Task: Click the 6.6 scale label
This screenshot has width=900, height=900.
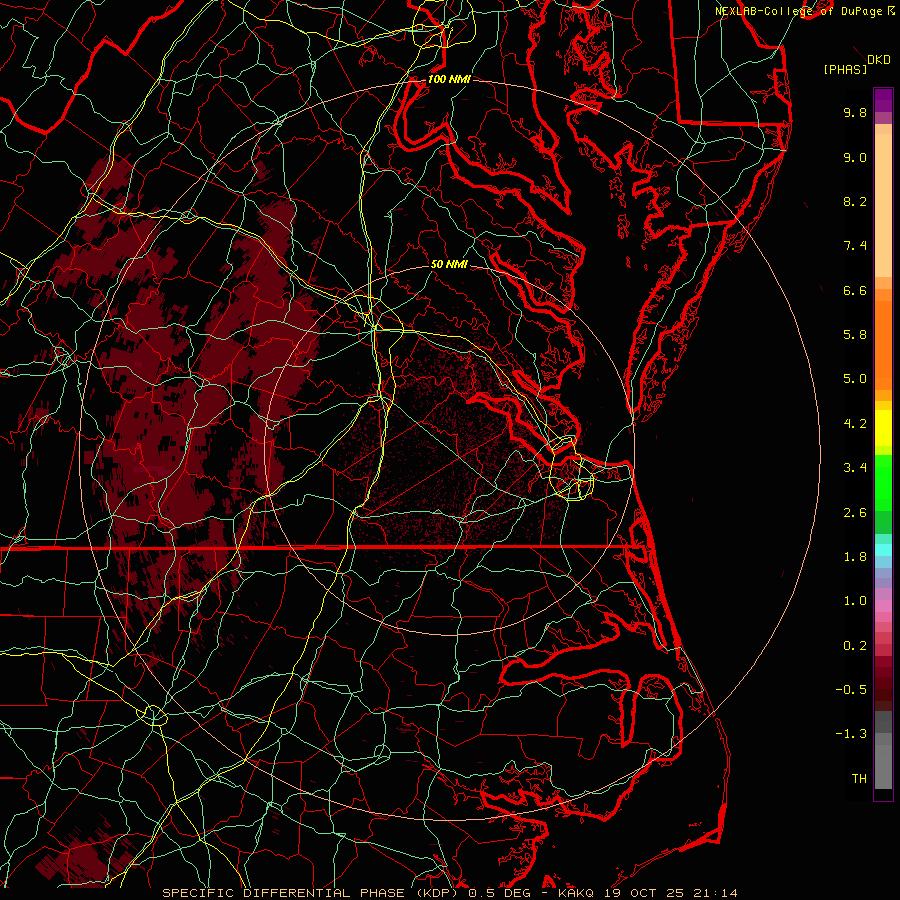Action: click(855, 290)
